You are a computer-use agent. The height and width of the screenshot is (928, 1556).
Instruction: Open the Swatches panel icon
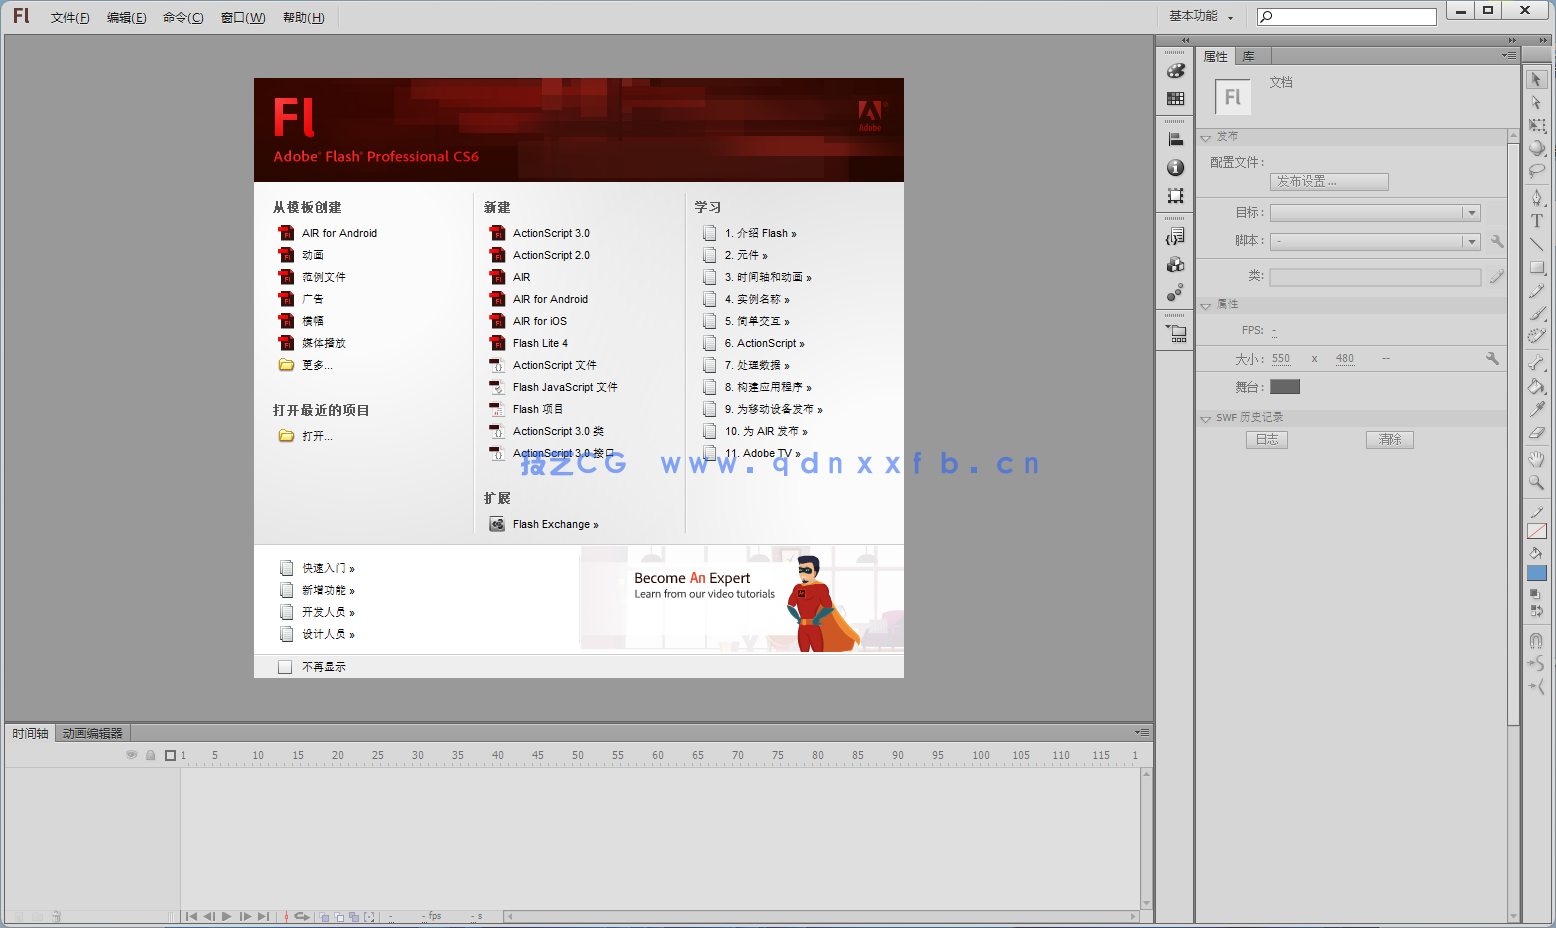1174,97
